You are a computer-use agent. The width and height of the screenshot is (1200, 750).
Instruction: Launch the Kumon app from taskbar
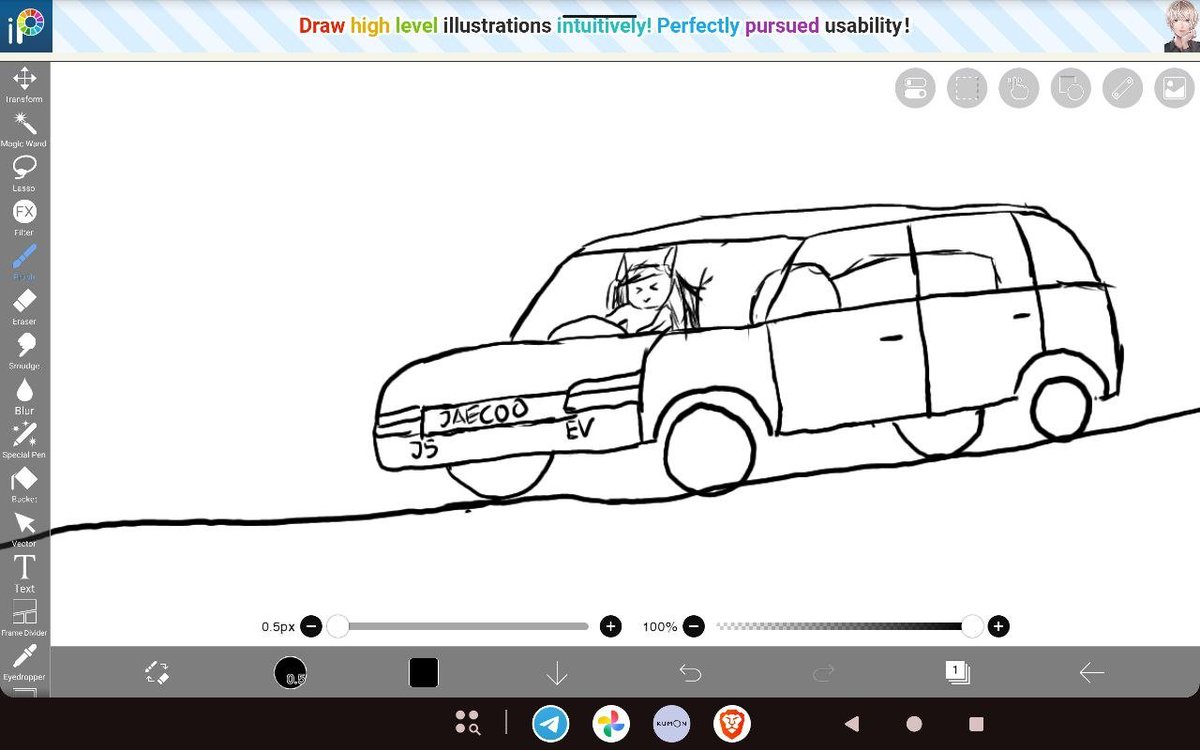pyautogui.click(x=671, y=723)
